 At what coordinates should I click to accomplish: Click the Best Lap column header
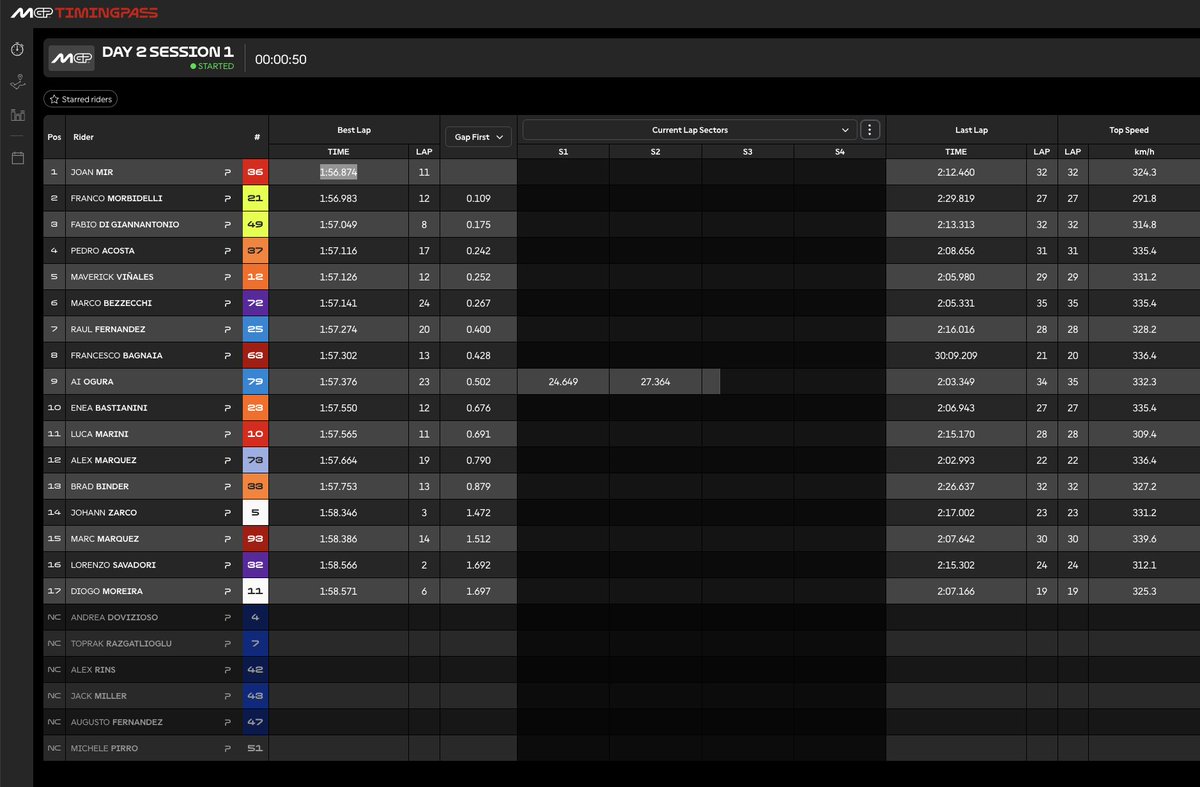pyautogui.click(x=354, y=130)
